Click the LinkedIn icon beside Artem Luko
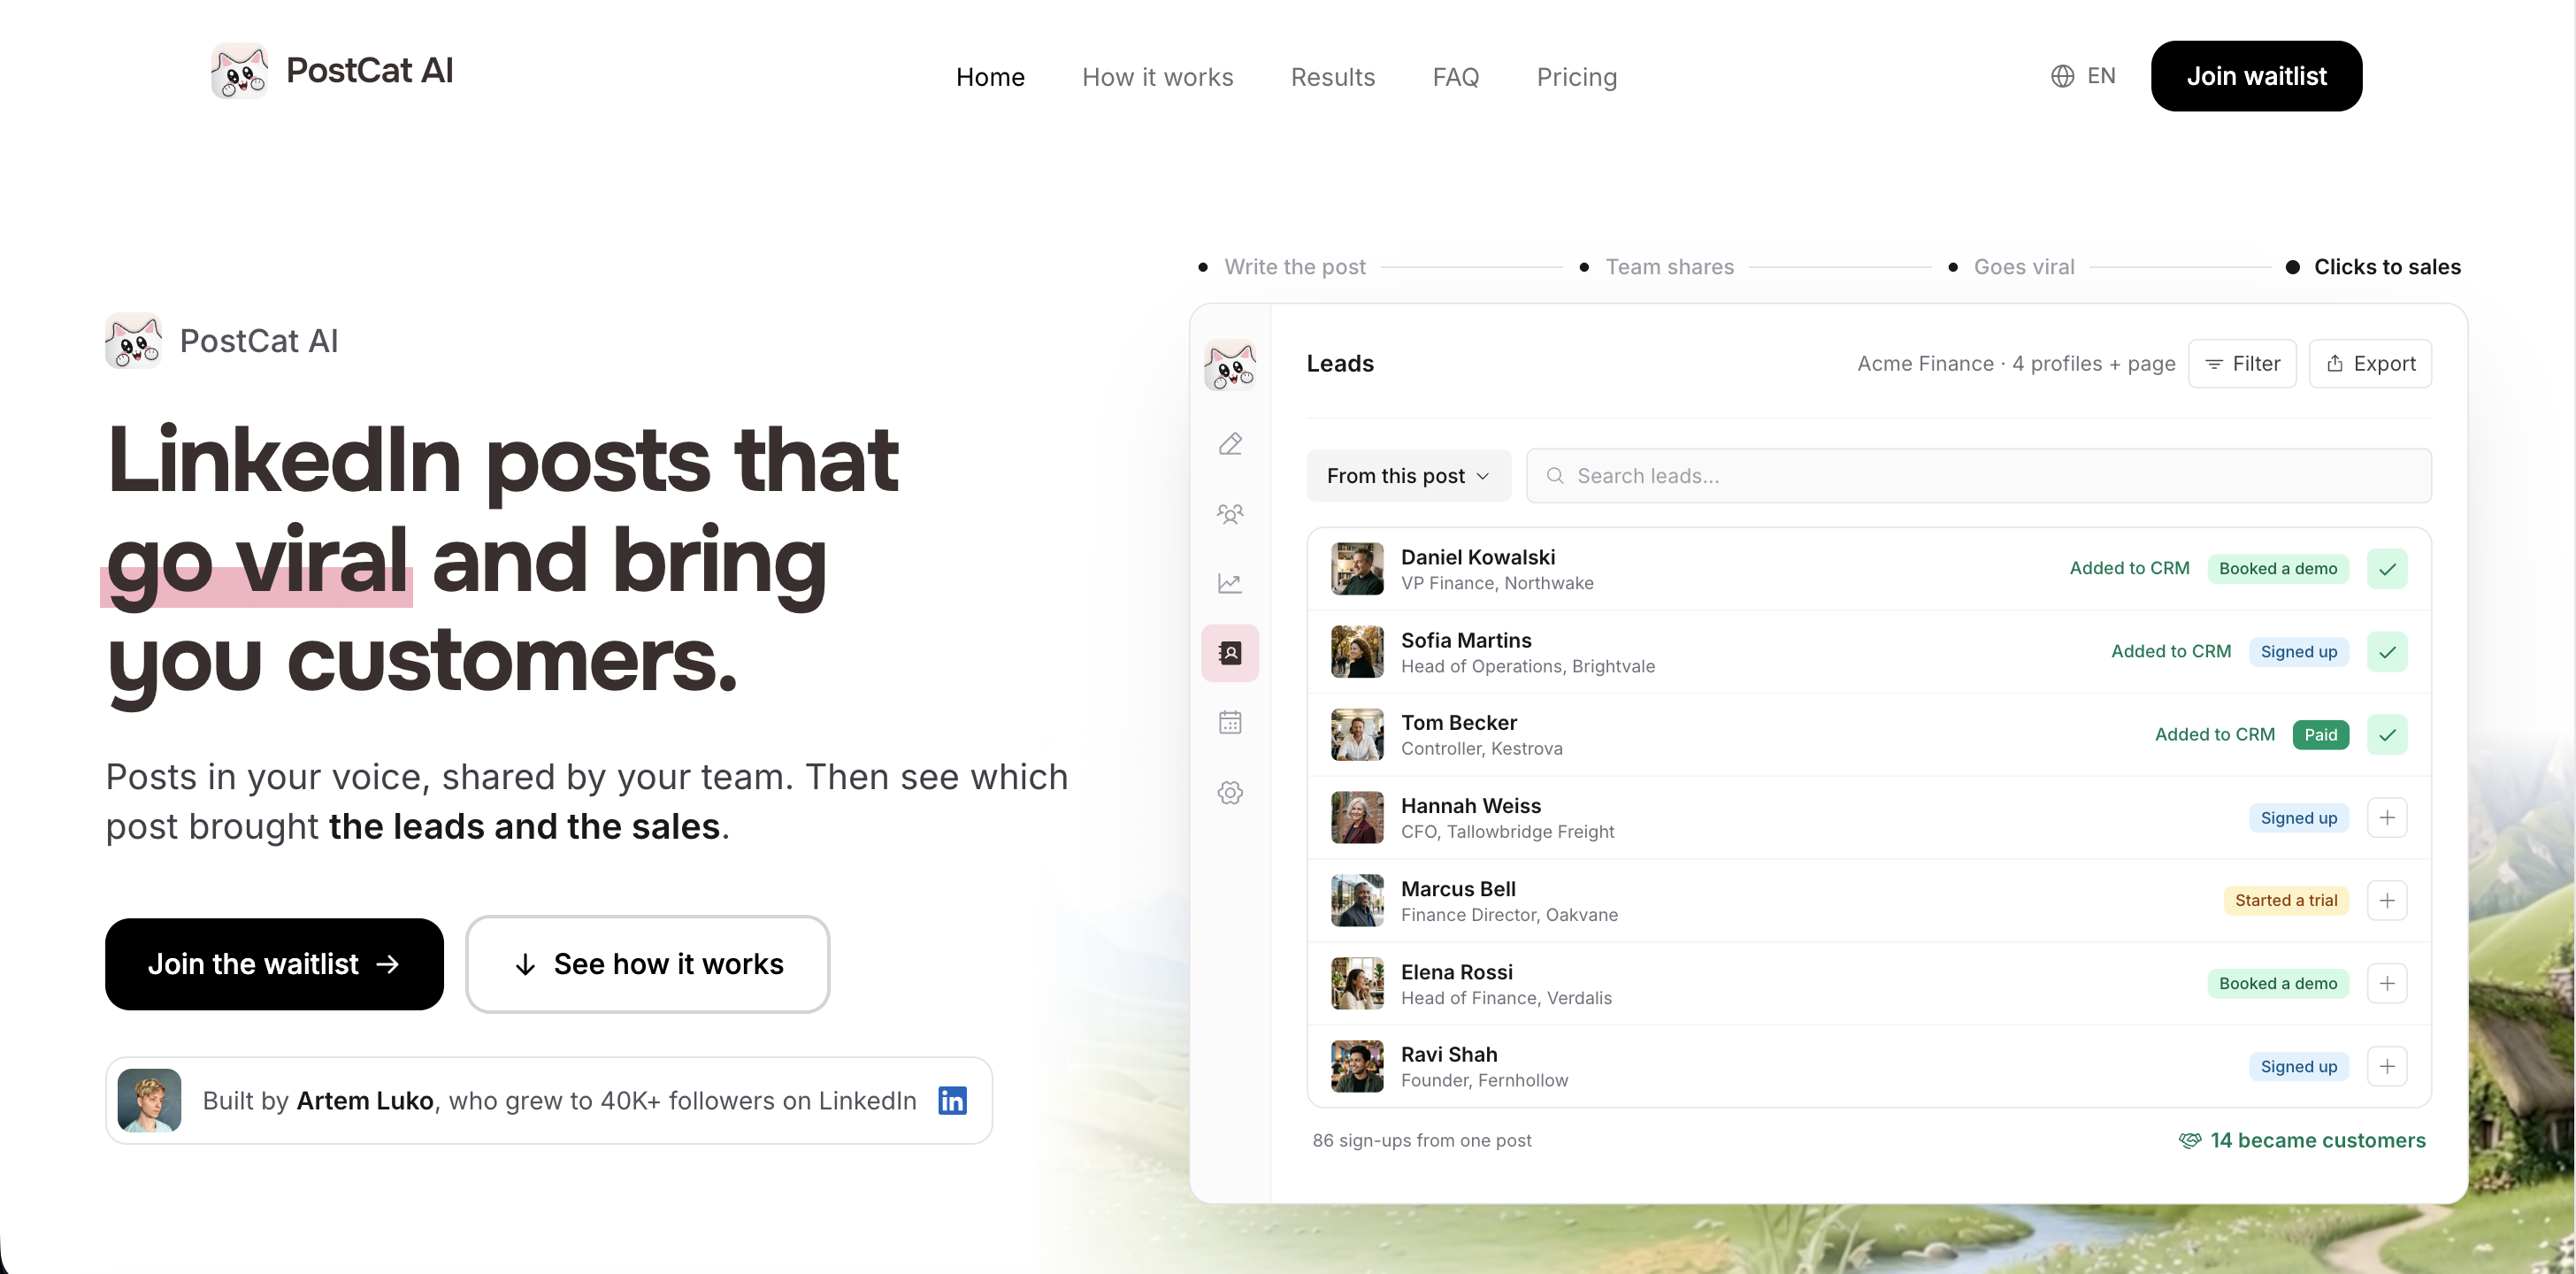The height and width of the screenshot is (1274, 2576). point(952,1100)
